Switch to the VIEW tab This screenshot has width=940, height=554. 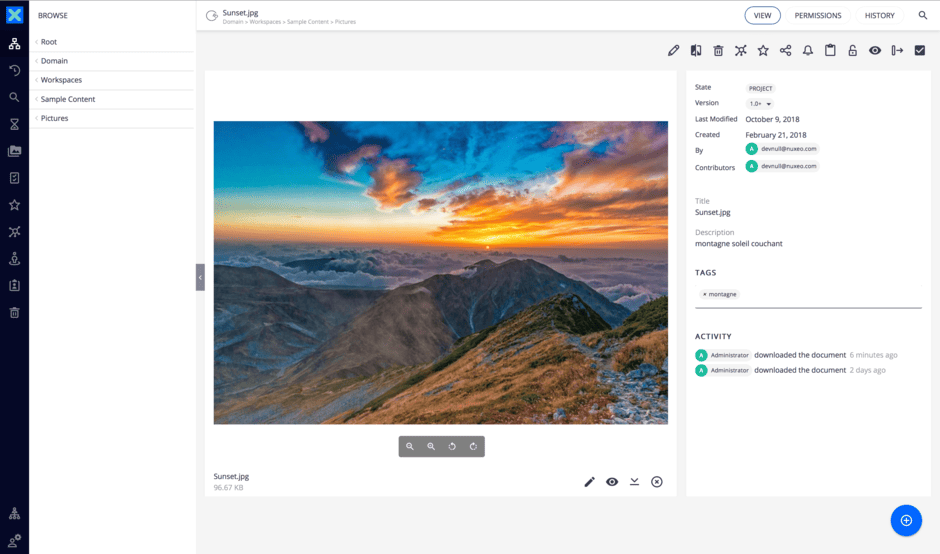click(x=763, y=16)
